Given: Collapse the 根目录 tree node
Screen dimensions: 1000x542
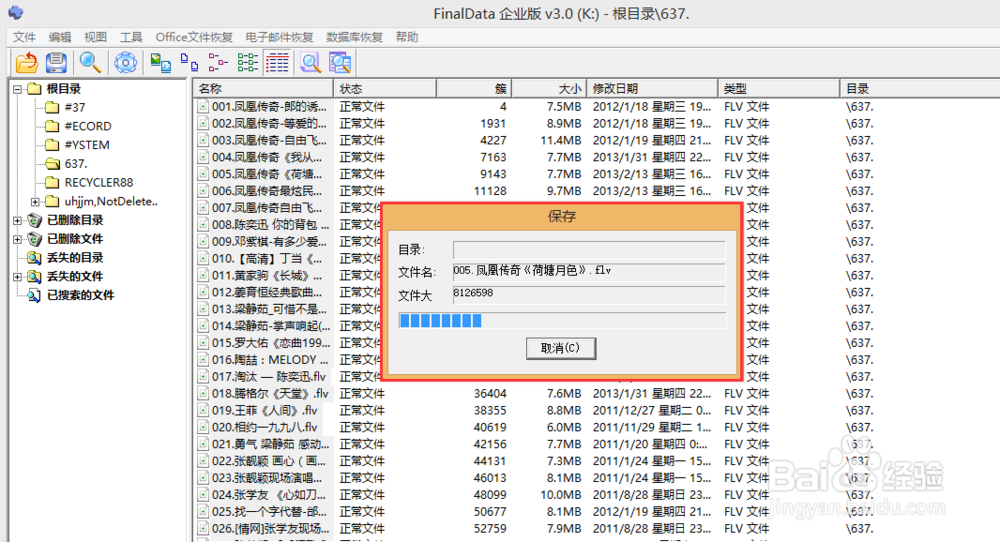Looking at the screenshot, I should click(18, 89).
